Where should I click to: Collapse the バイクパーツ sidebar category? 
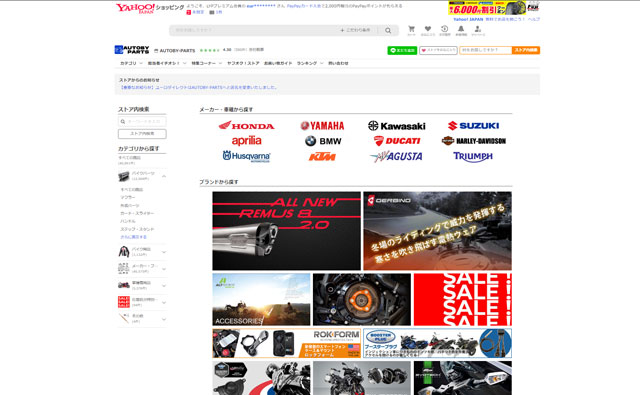point(164,176)
